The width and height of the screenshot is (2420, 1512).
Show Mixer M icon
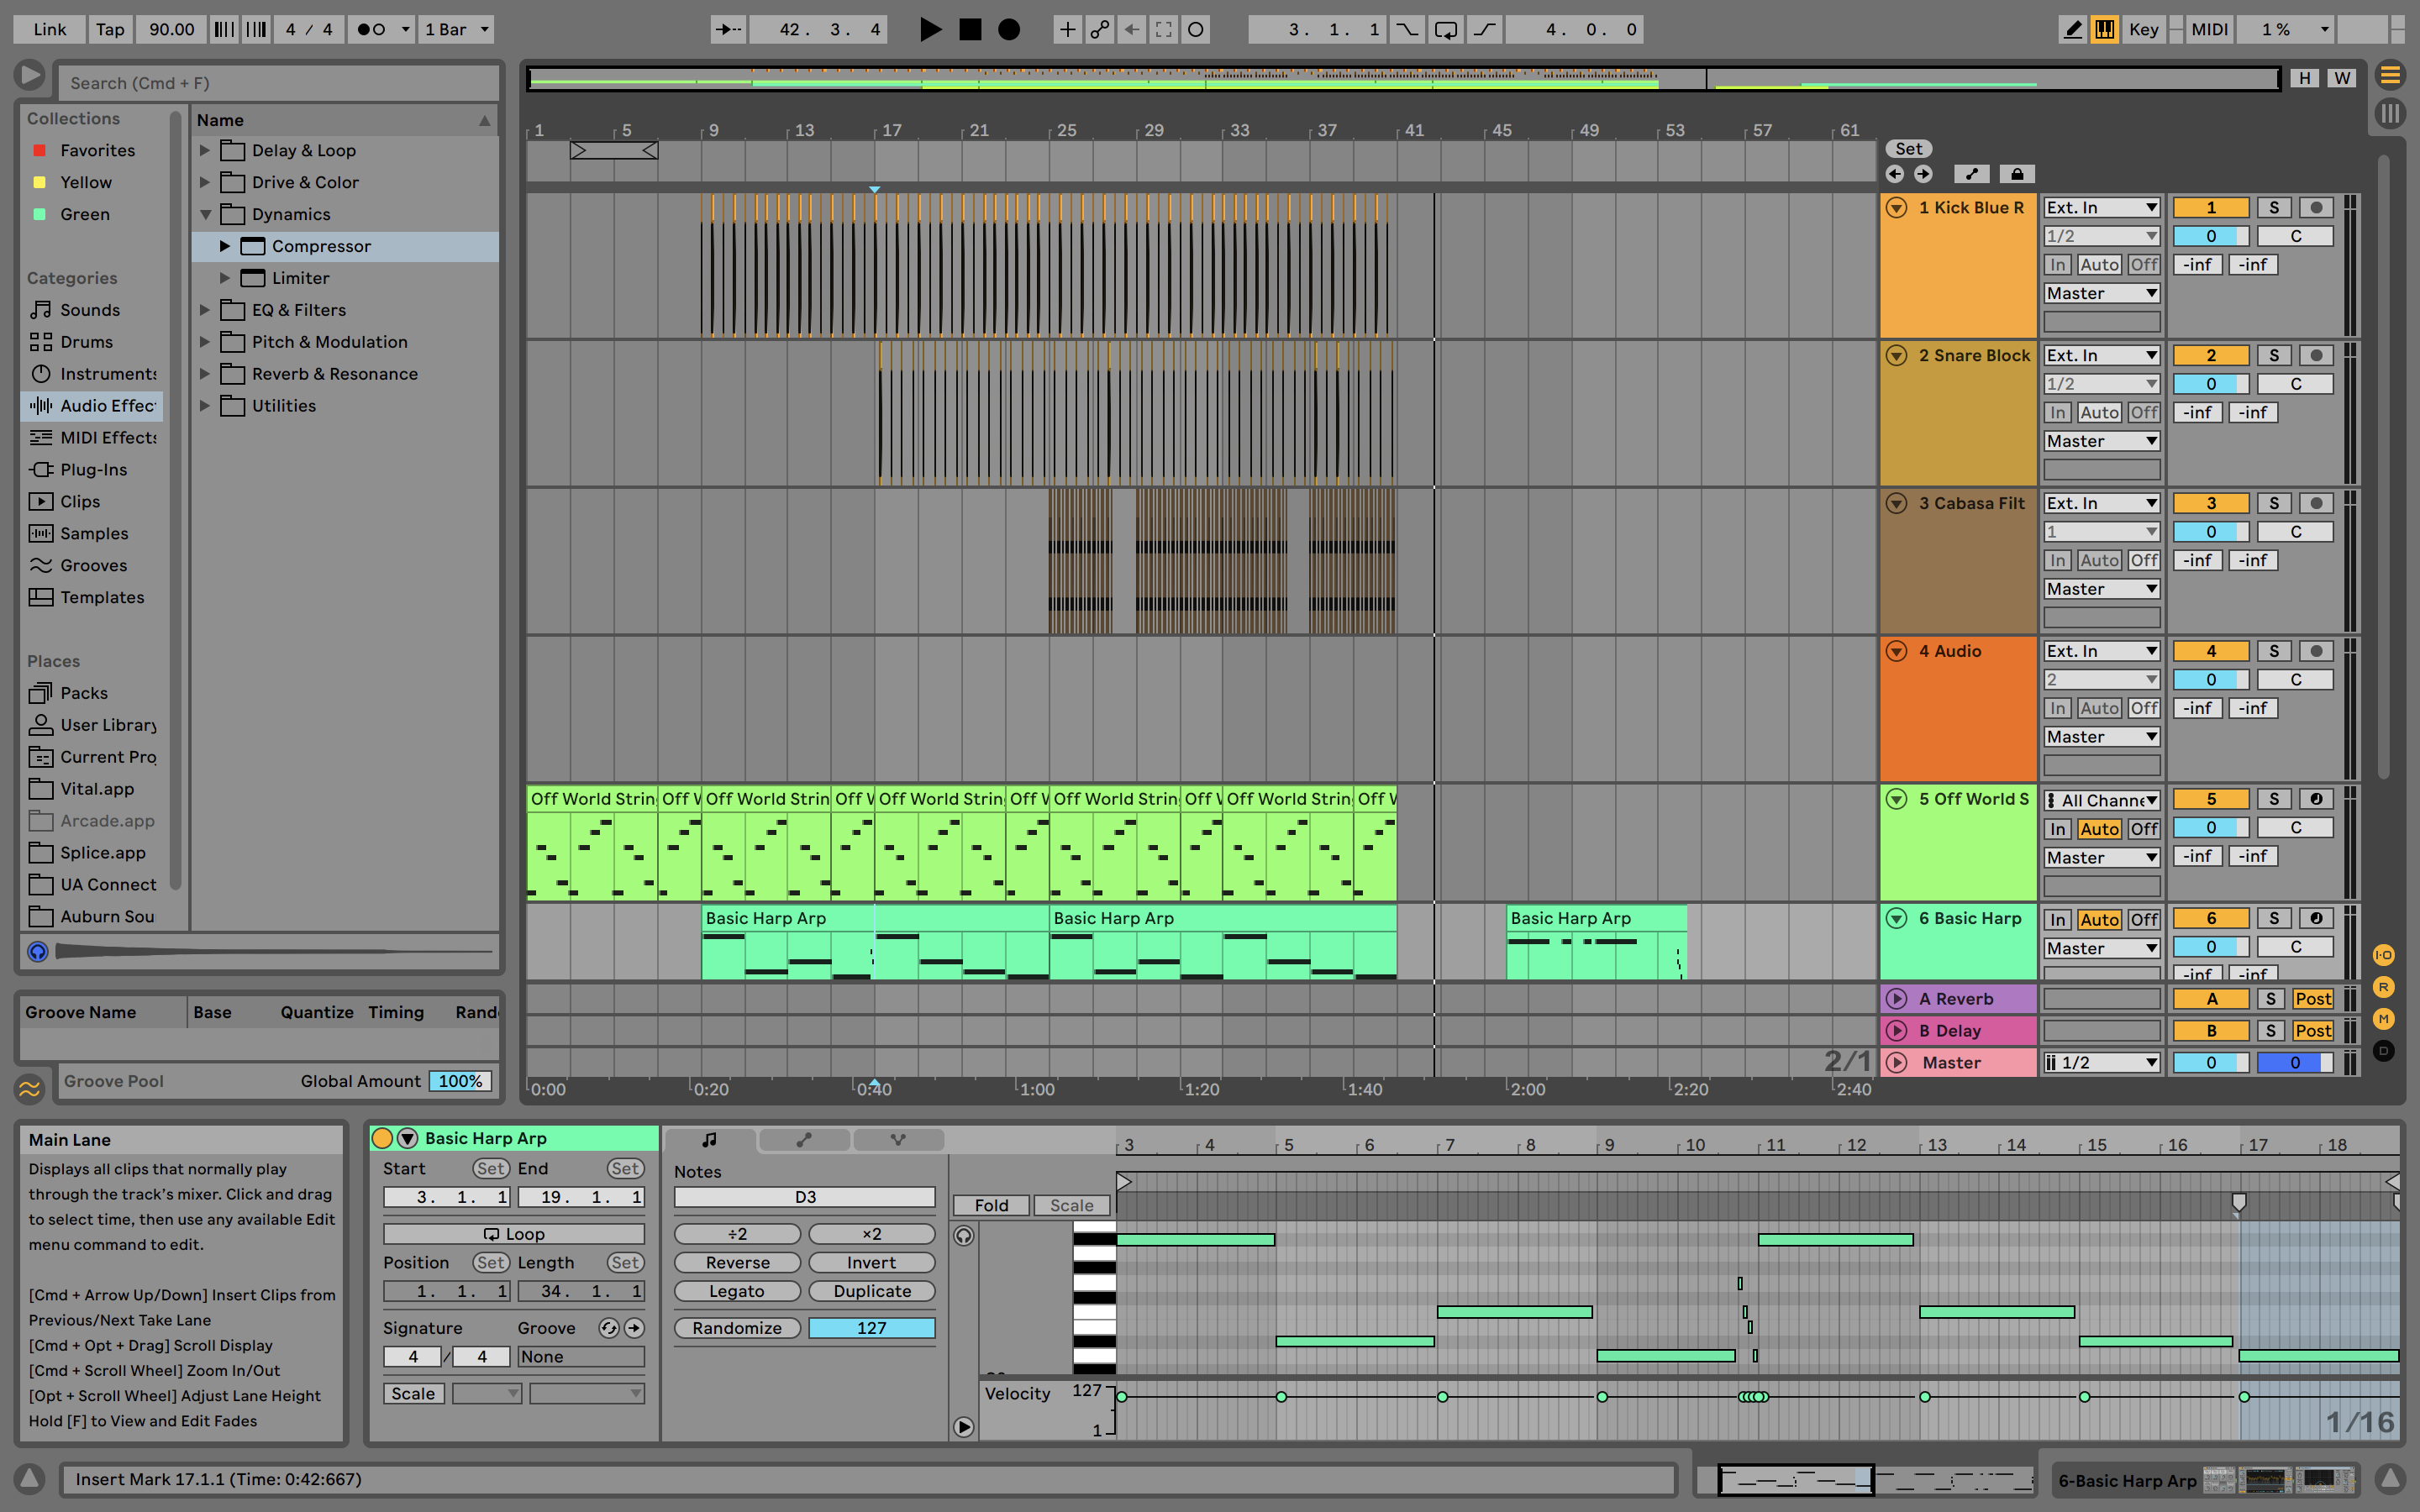(x=2384, y=1019)
